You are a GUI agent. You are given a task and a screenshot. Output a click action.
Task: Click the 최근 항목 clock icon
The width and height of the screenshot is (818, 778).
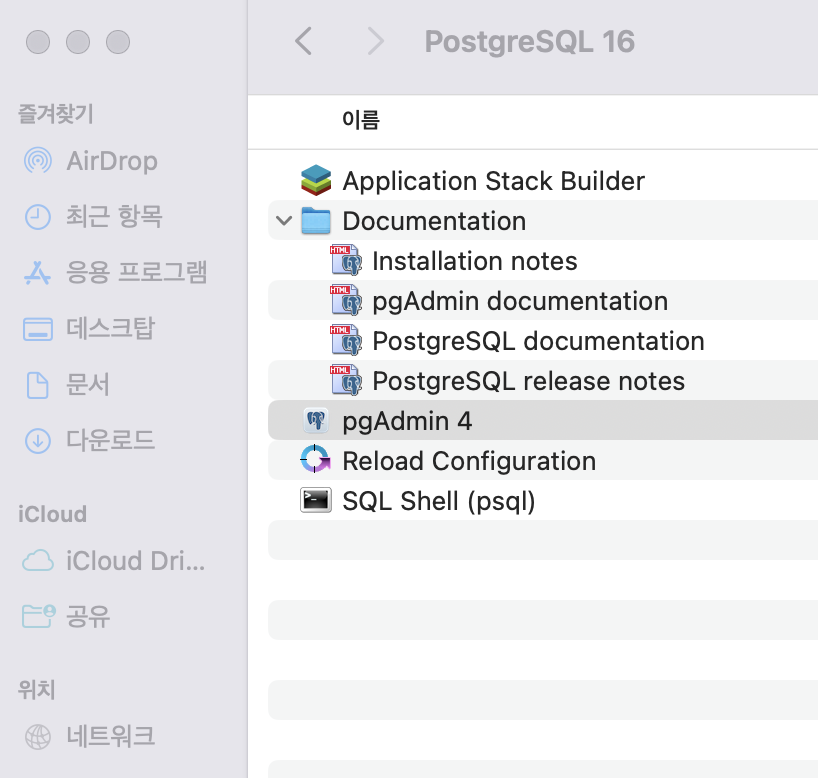click(x=38, y=217)
